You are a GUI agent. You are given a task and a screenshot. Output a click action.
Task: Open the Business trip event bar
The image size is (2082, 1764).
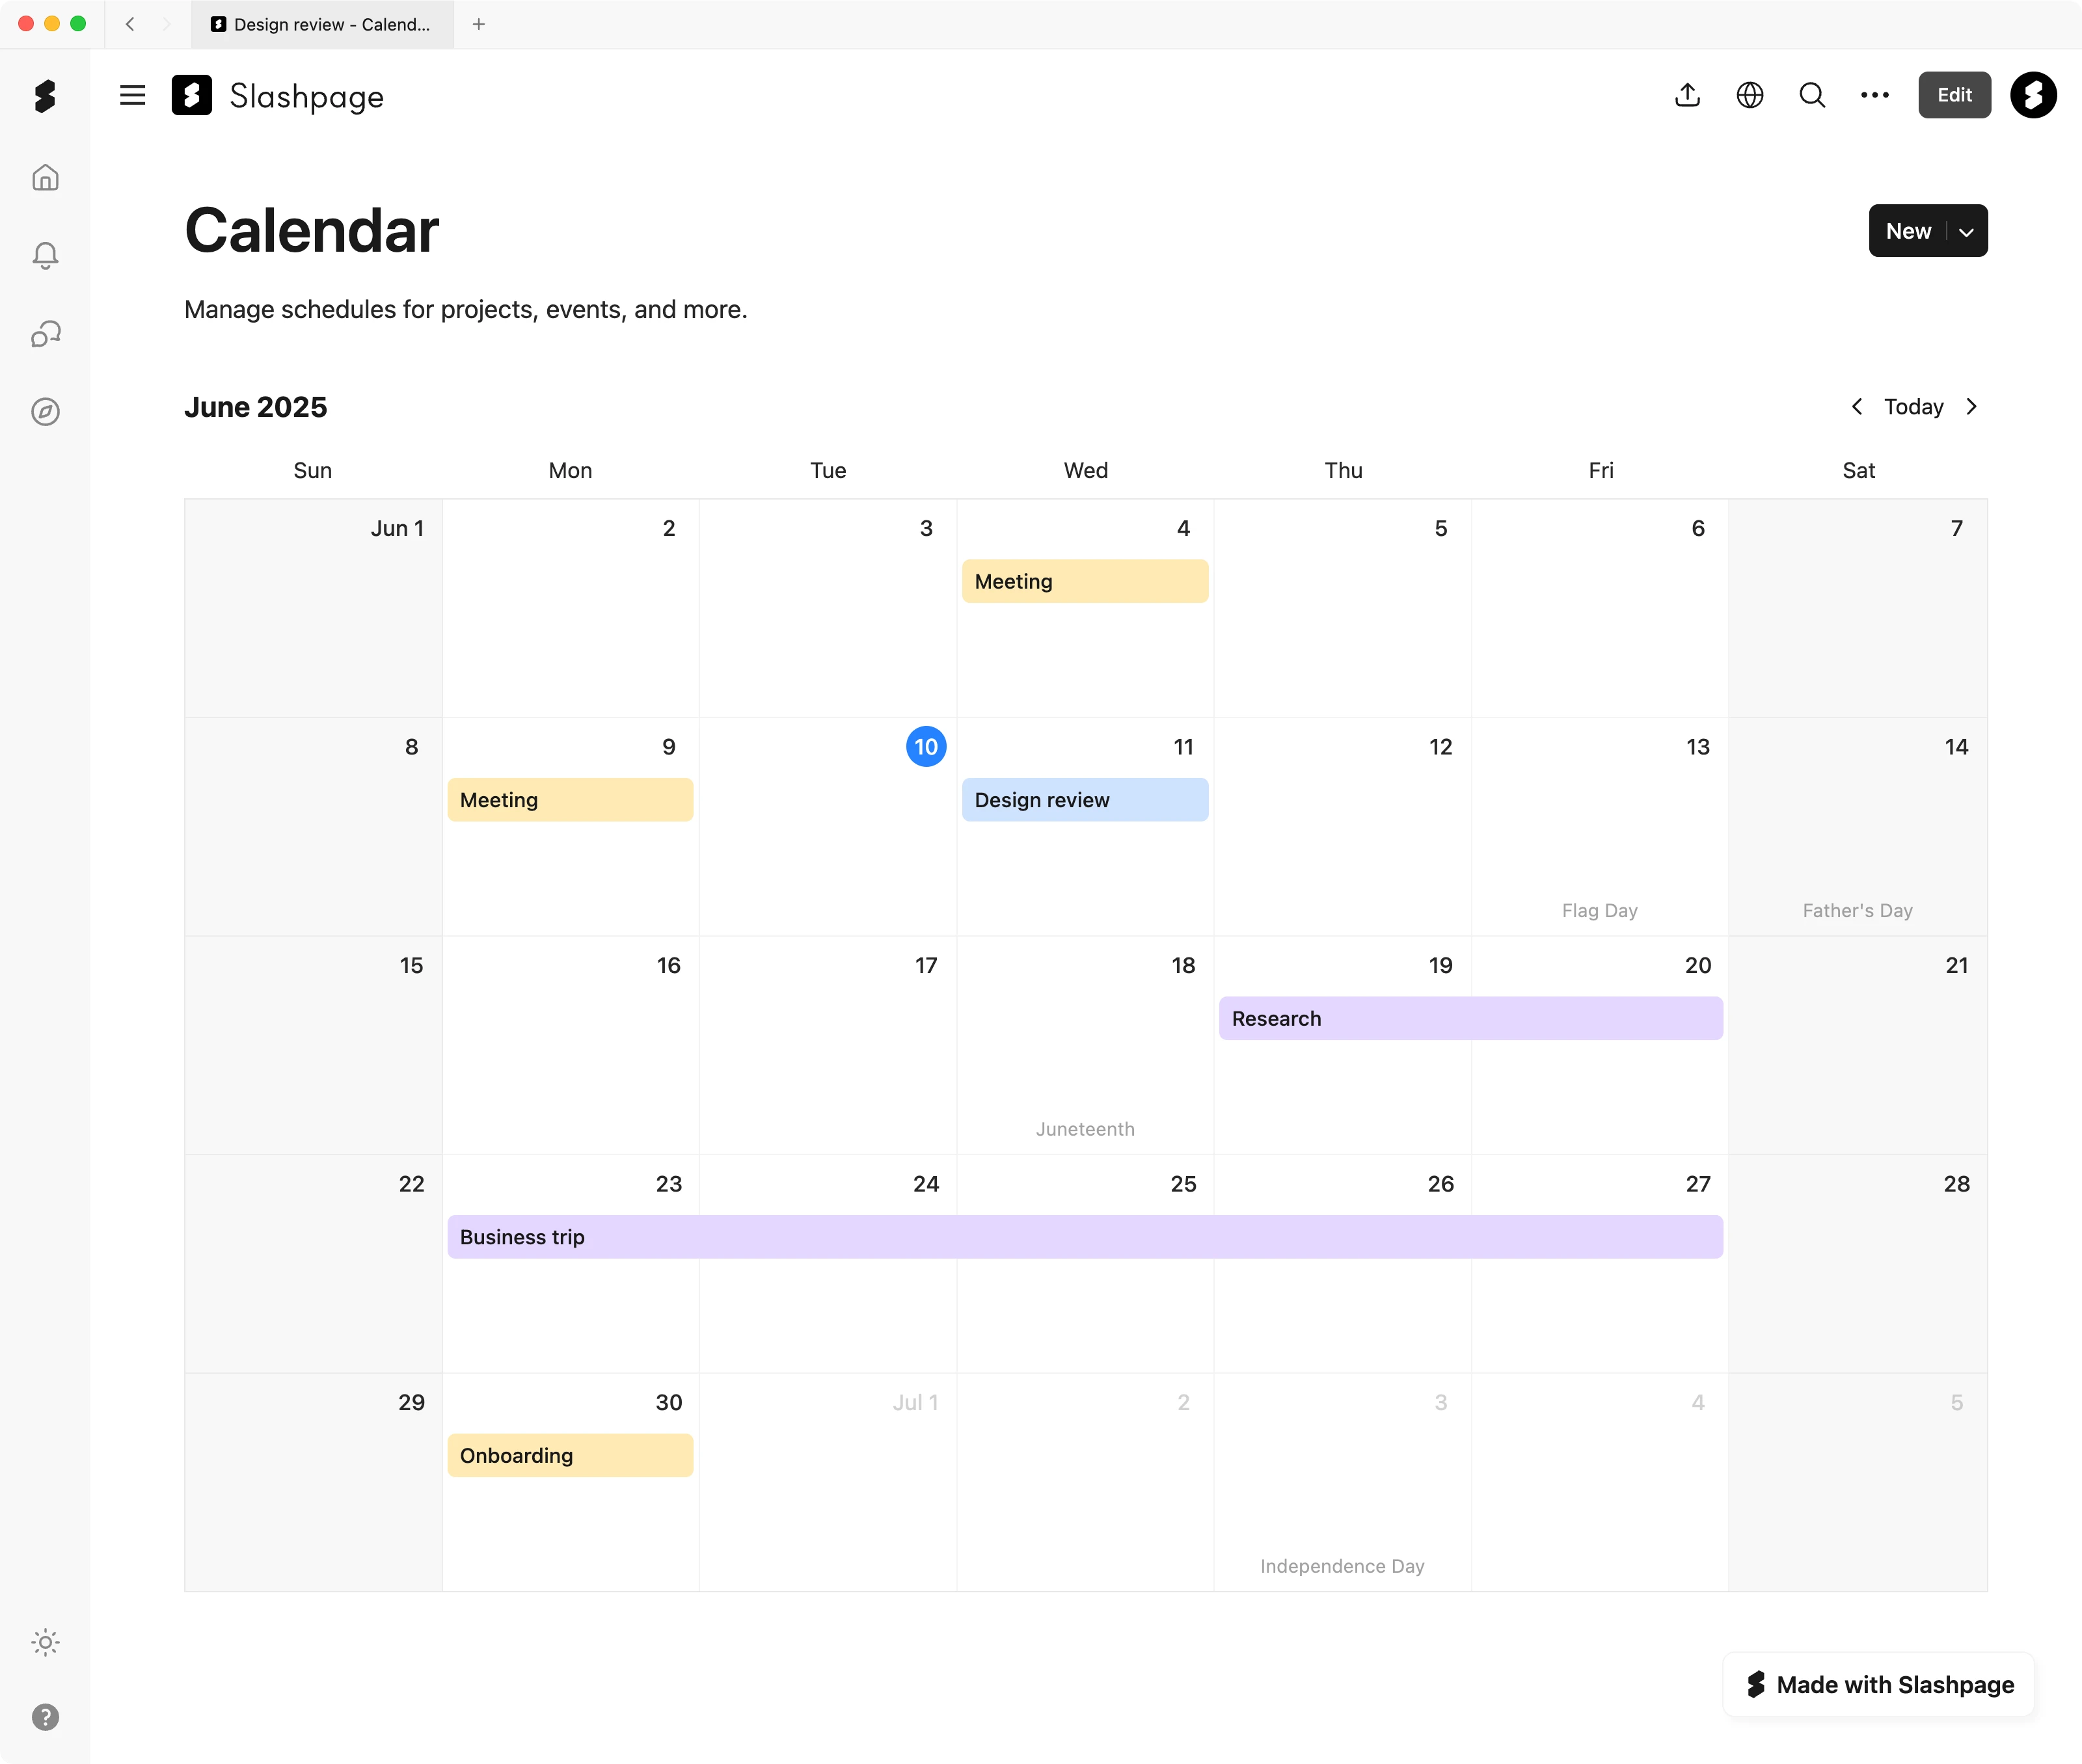[1084, 1237]
